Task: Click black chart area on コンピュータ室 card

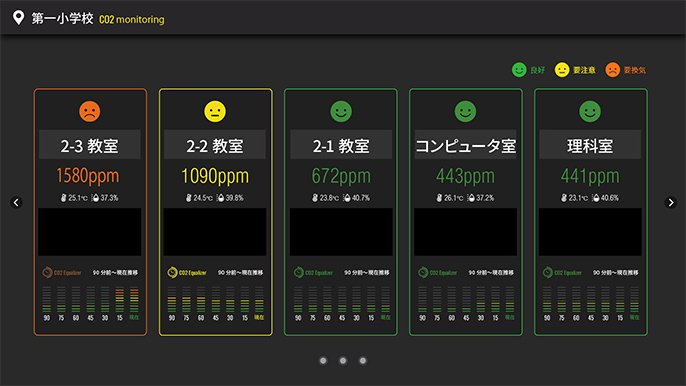Action: click(x=466, y=232)
